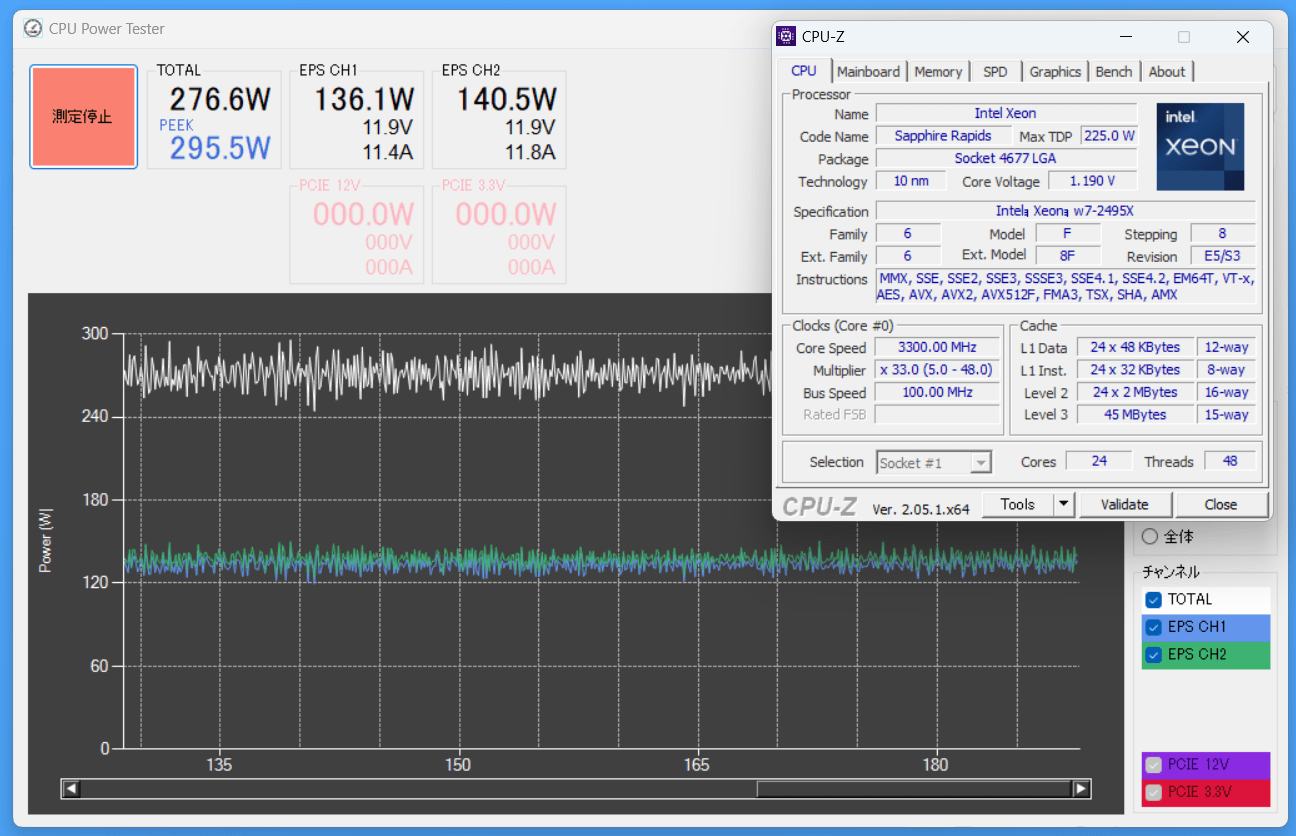1296x836 pixels.
Task: Click the graph scrollbar right arrow
Action: coord(1081,789)
